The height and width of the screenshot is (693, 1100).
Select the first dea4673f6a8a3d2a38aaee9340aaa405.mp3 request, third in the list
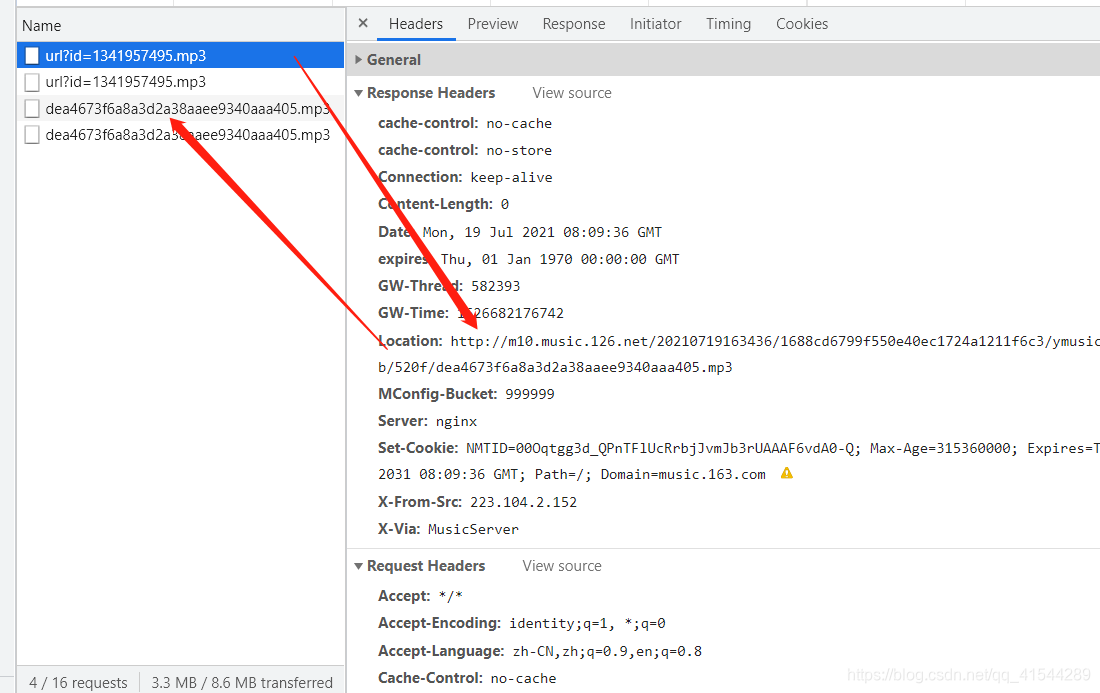tap(180, 108)
